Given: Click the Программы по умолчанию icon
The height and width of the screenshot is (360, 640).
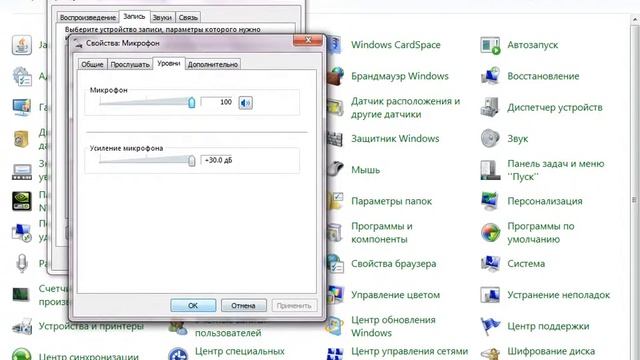Looking at the screenshot, I should [x=490, y=233].
